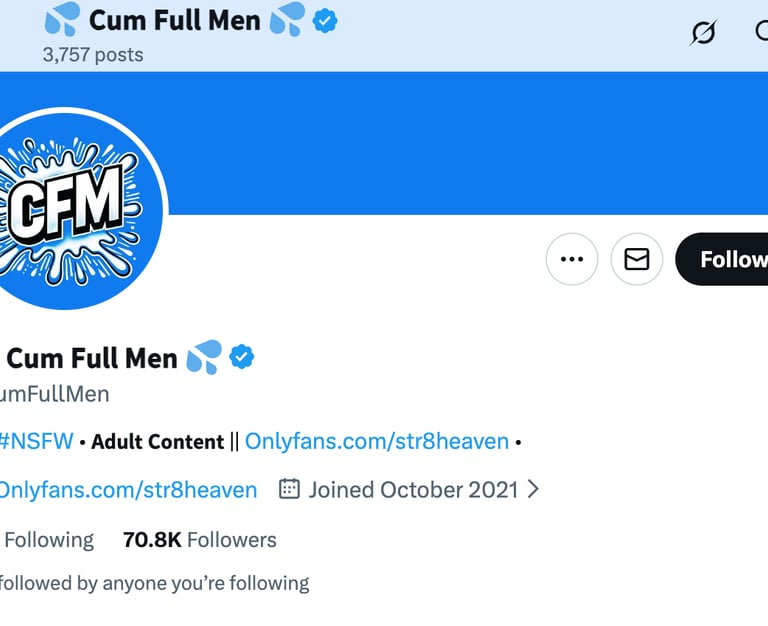Open the 70.8K Followers list

200,540
